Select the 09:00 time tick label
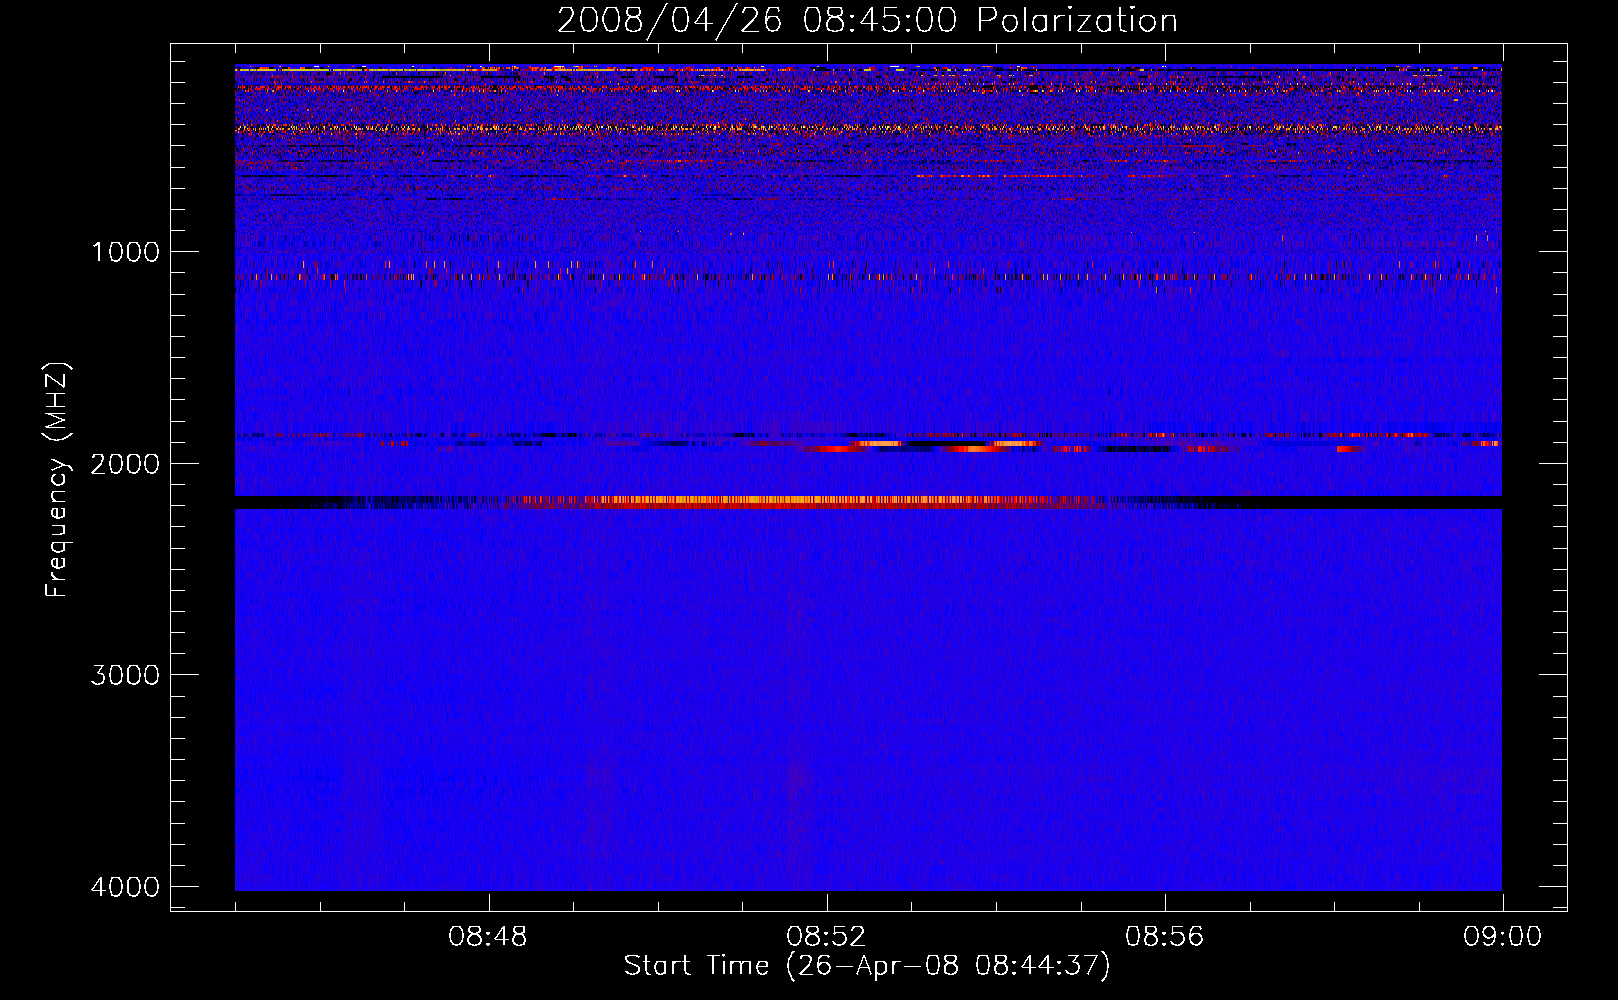This screenshot has height=1000, width=1618. (x=1502, y=937)
